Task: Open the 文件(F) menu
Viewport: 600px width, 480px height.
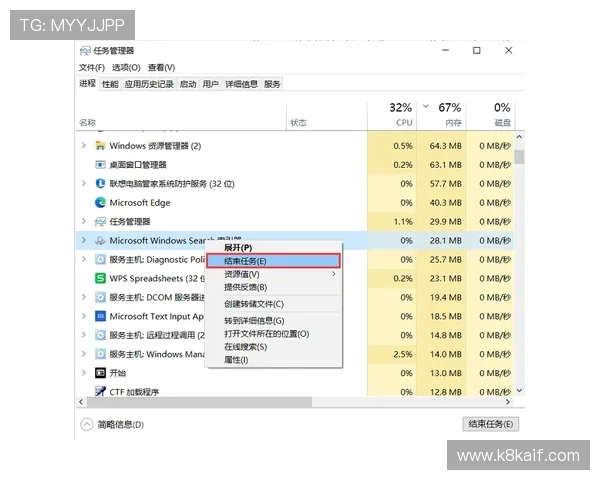Action: [x=91, y=68]
